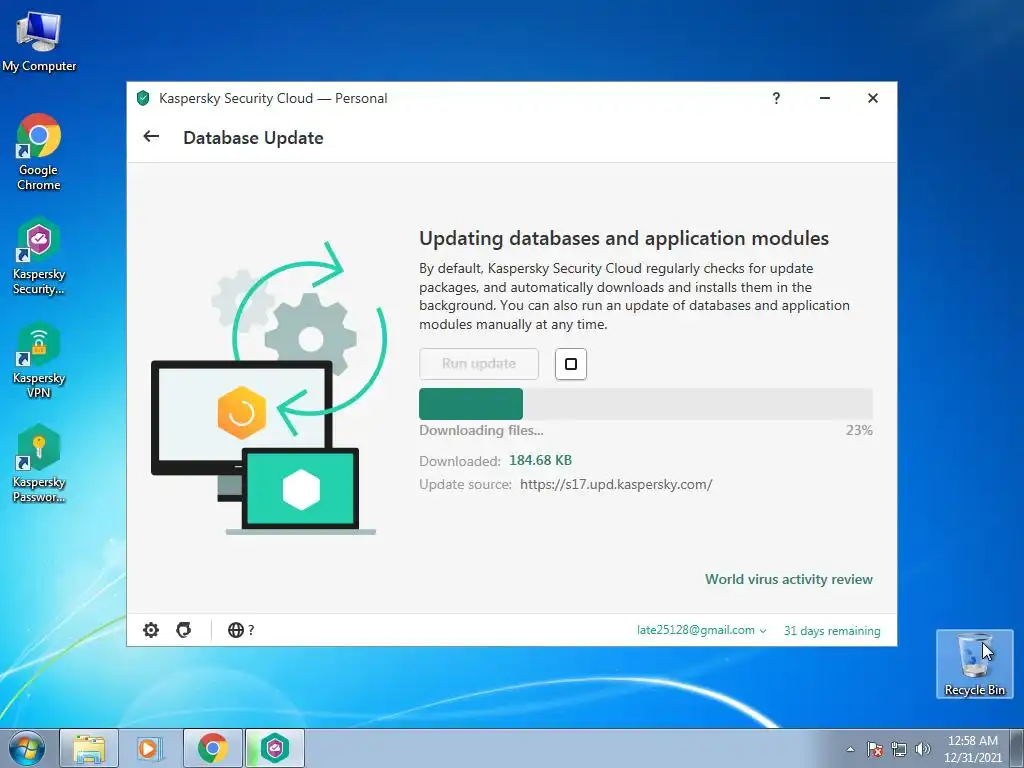
Task: Open the volume speaker tray icon
Action: tap(922, 749)
